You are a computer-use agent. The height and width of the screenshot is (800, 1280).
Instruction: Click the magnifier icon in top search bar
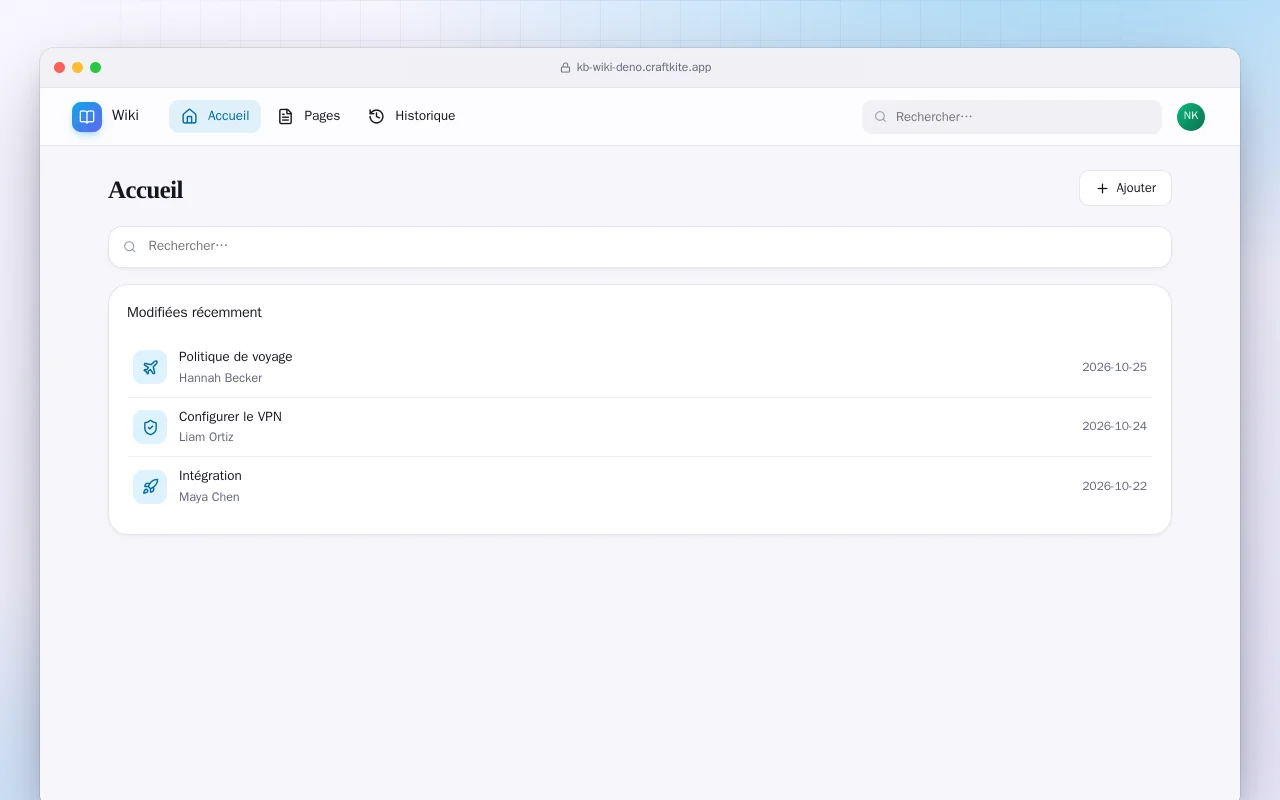[881, 117]
